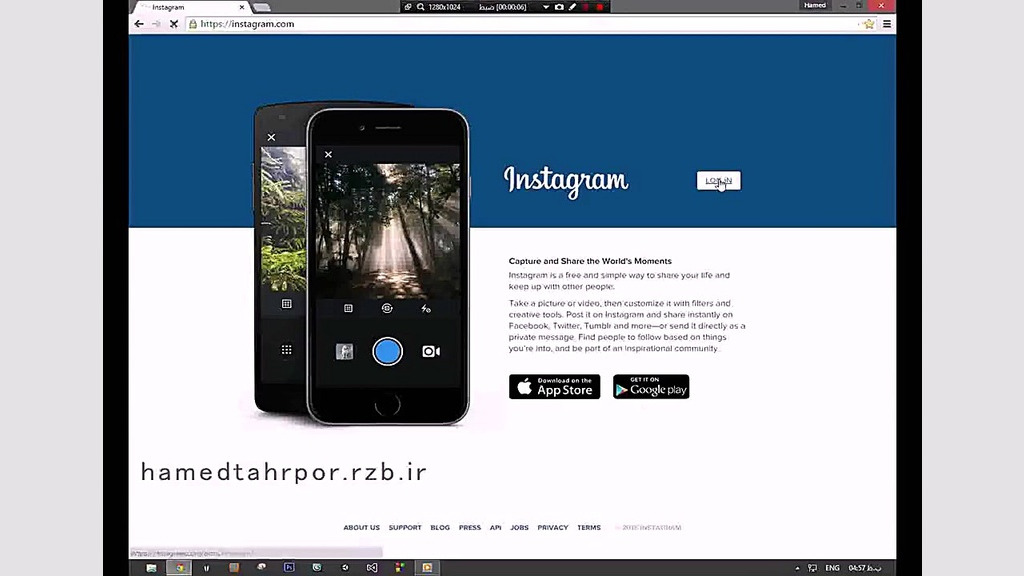
Task: Click the blue shutter button on phone
Action: tap(387, 351)
